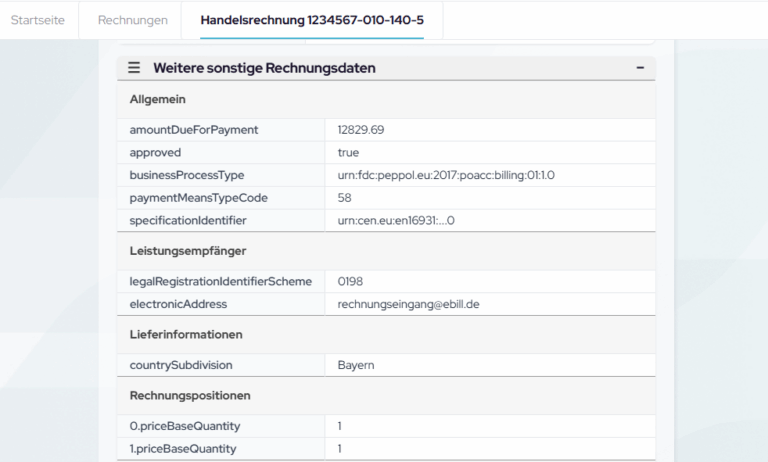The height and width of the screenshot is (462, 768).
Task: Click the paymentMeansTypeCode value 58
Action: click(x=344, y=198)
